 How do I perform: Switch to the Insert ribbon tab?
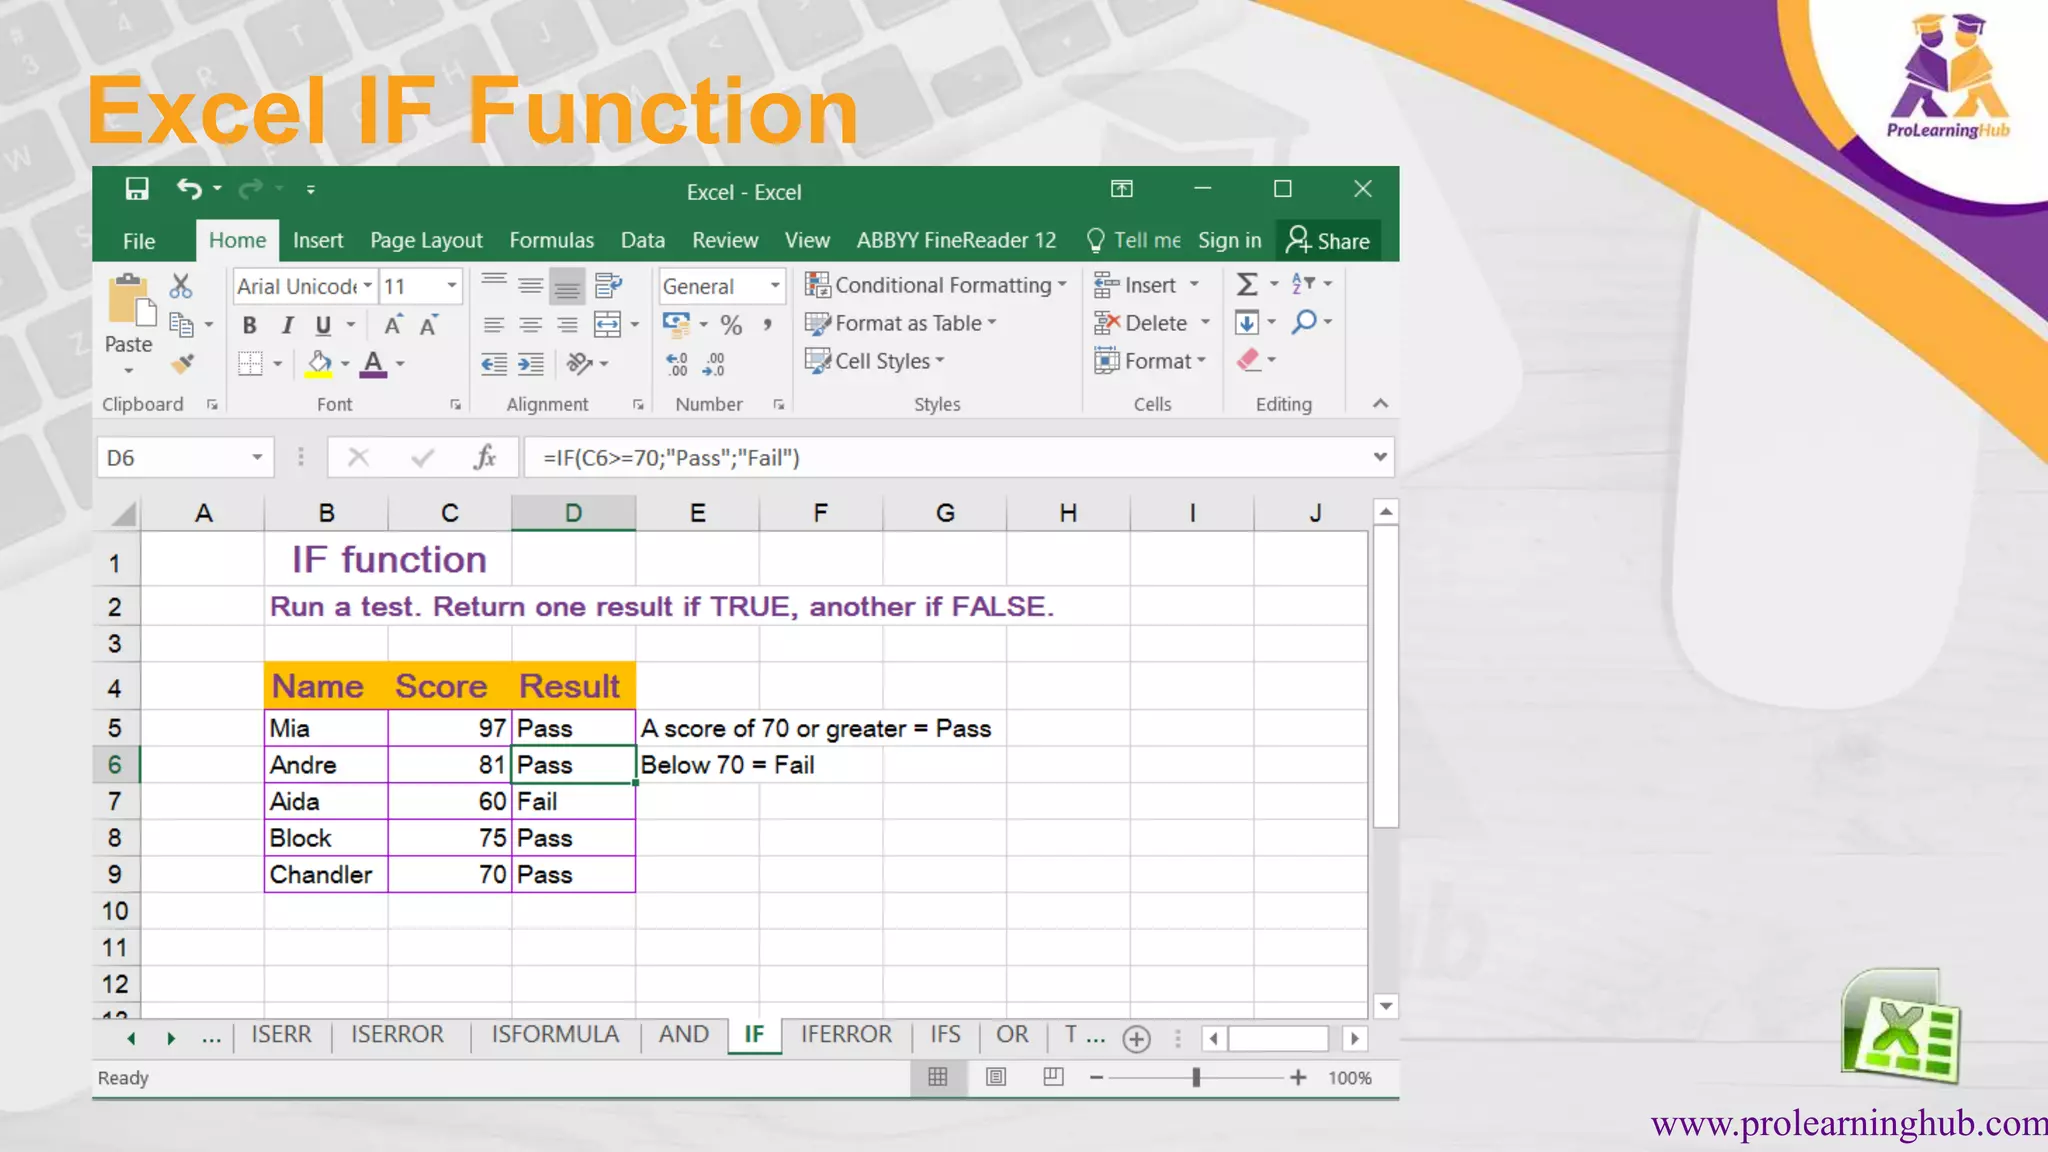point(318,240)
